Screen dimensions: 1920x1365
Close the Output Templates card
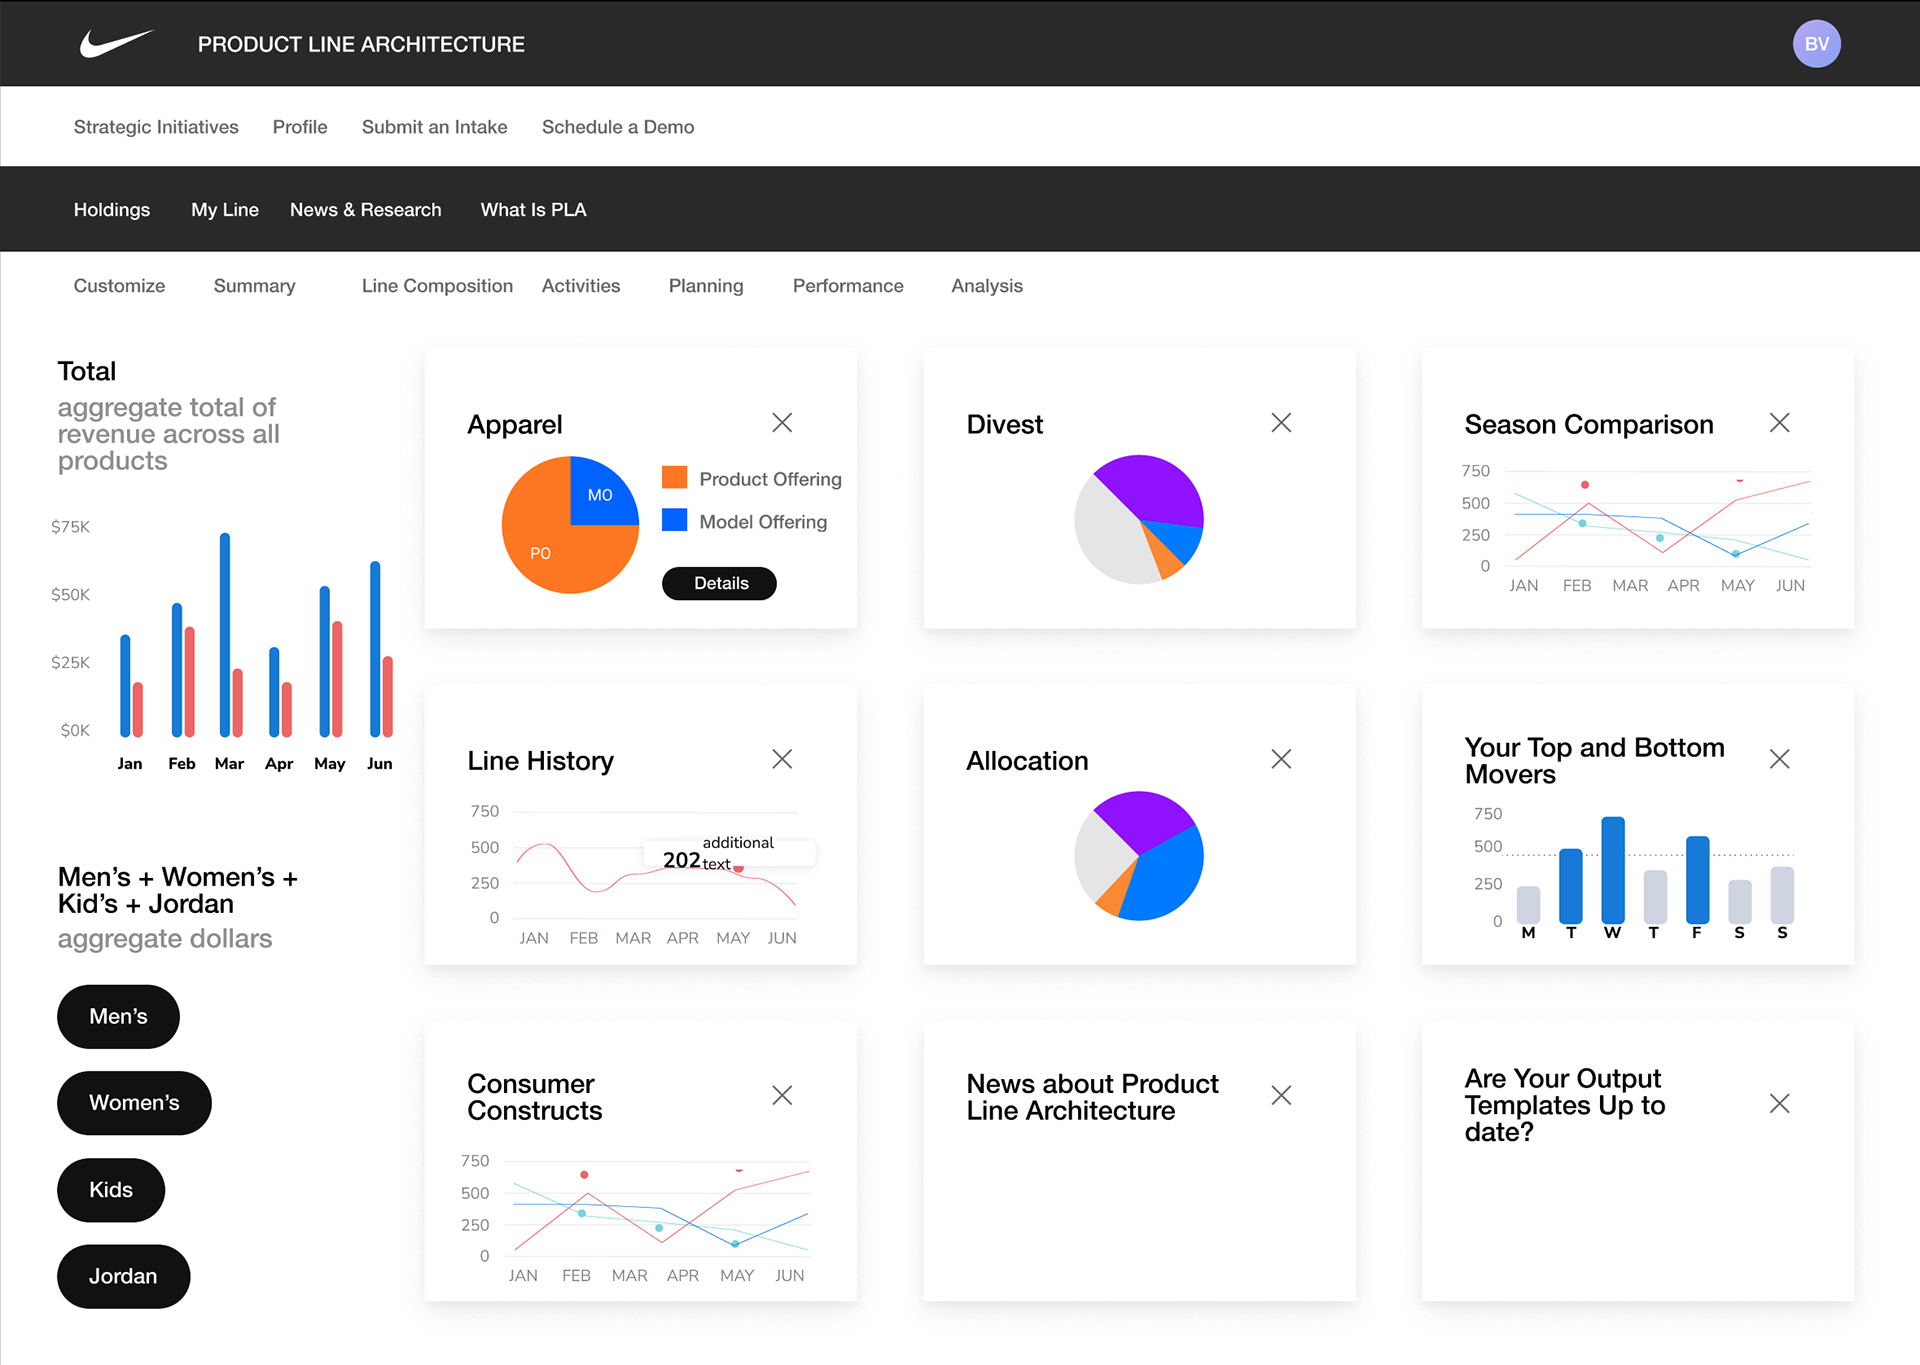1779,1103
